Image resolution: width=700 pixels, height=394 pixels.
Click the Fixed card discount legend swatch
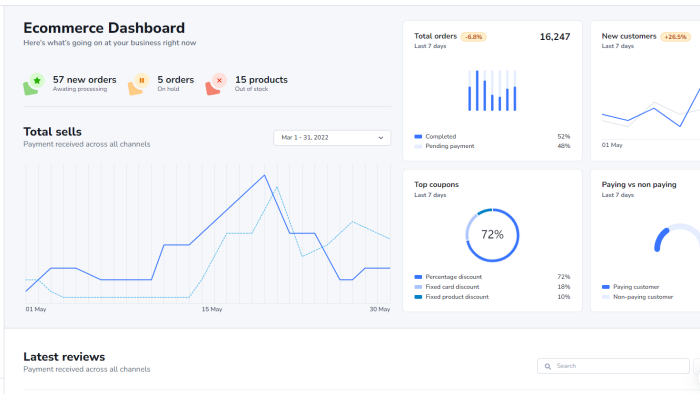click(418, 287)
